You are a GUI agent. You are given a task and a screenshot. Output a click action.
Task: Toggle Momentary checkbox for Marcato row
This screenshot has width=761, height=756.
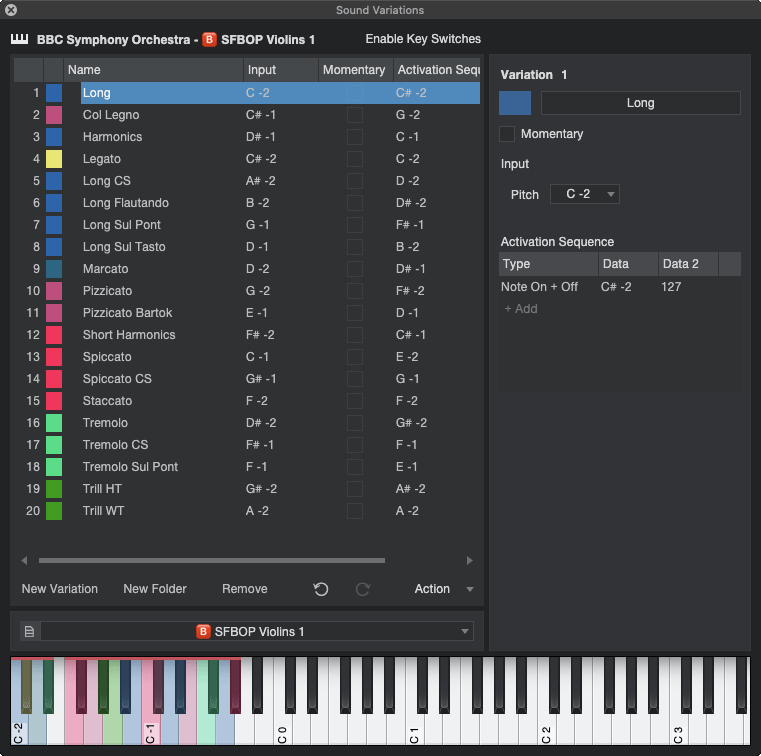click(355, 269)
